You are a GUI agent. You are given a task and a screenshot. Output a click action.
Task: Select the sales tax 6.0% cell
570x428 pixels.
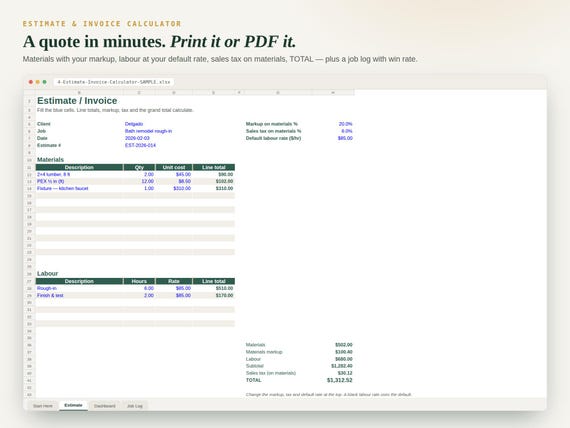click(347, 131)
